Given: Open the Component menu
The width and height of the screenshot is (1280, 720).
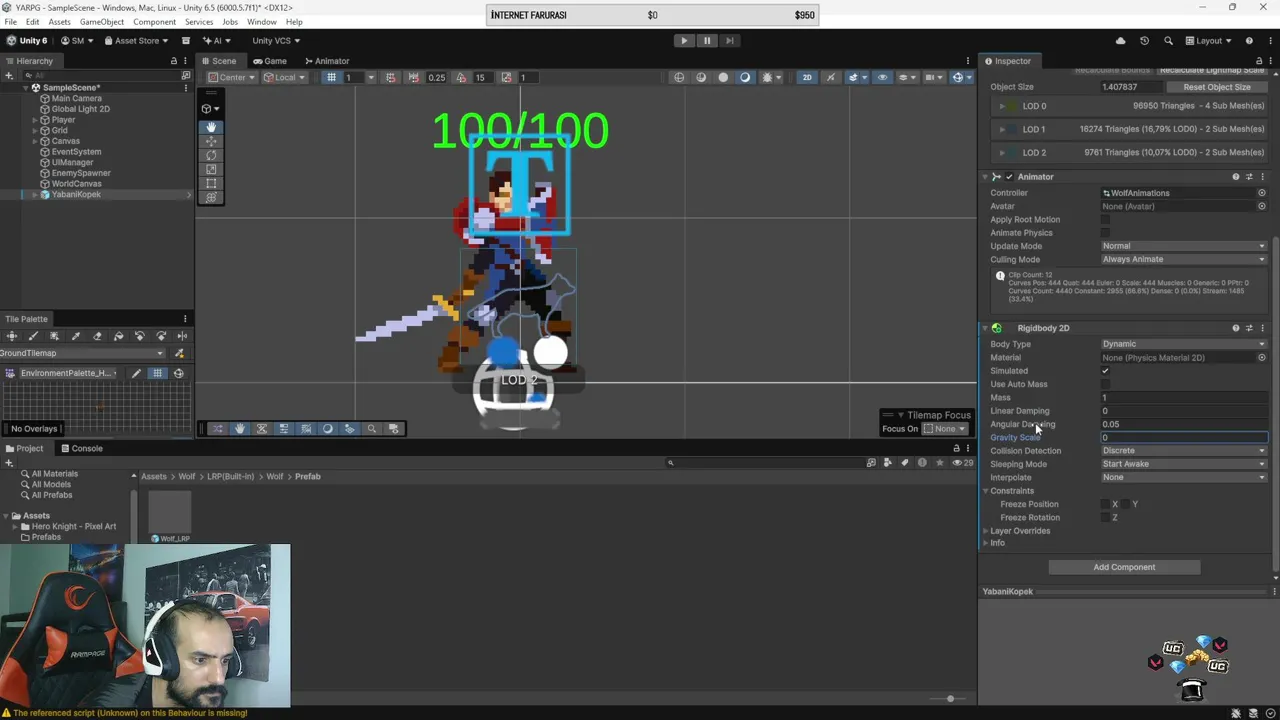Looking at the screenshot, I should [154, 22].
